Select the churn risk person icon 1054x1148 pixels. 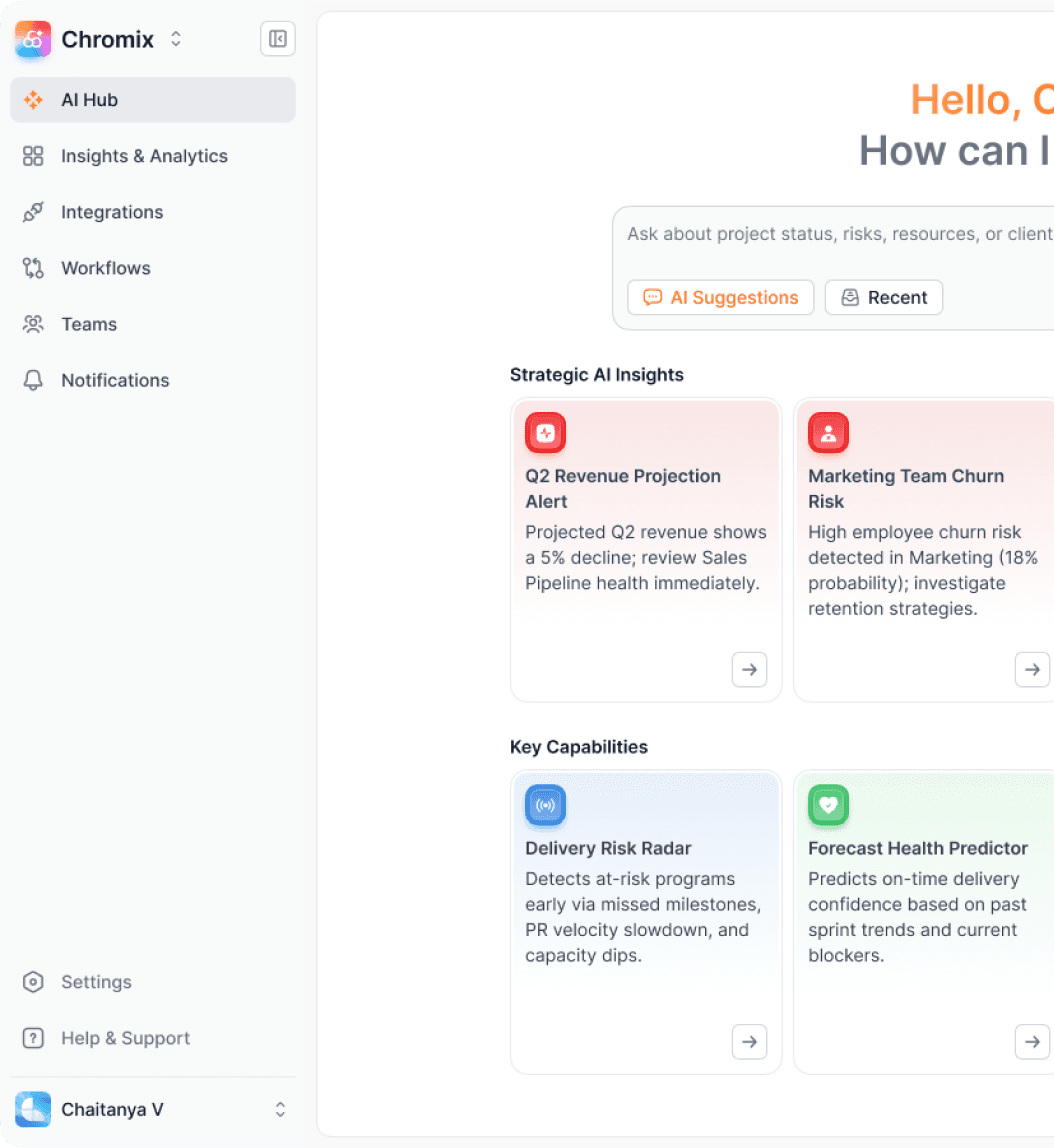point(828,433)
